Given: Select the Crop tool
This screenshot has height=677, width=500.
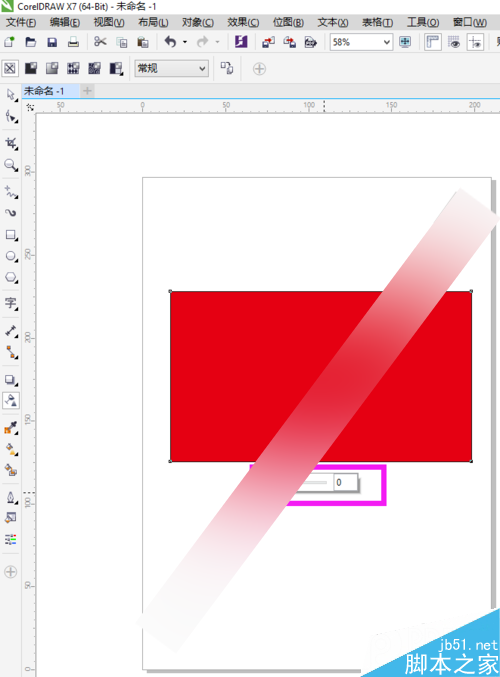Looking at the screenshot, I should [11, 143].
